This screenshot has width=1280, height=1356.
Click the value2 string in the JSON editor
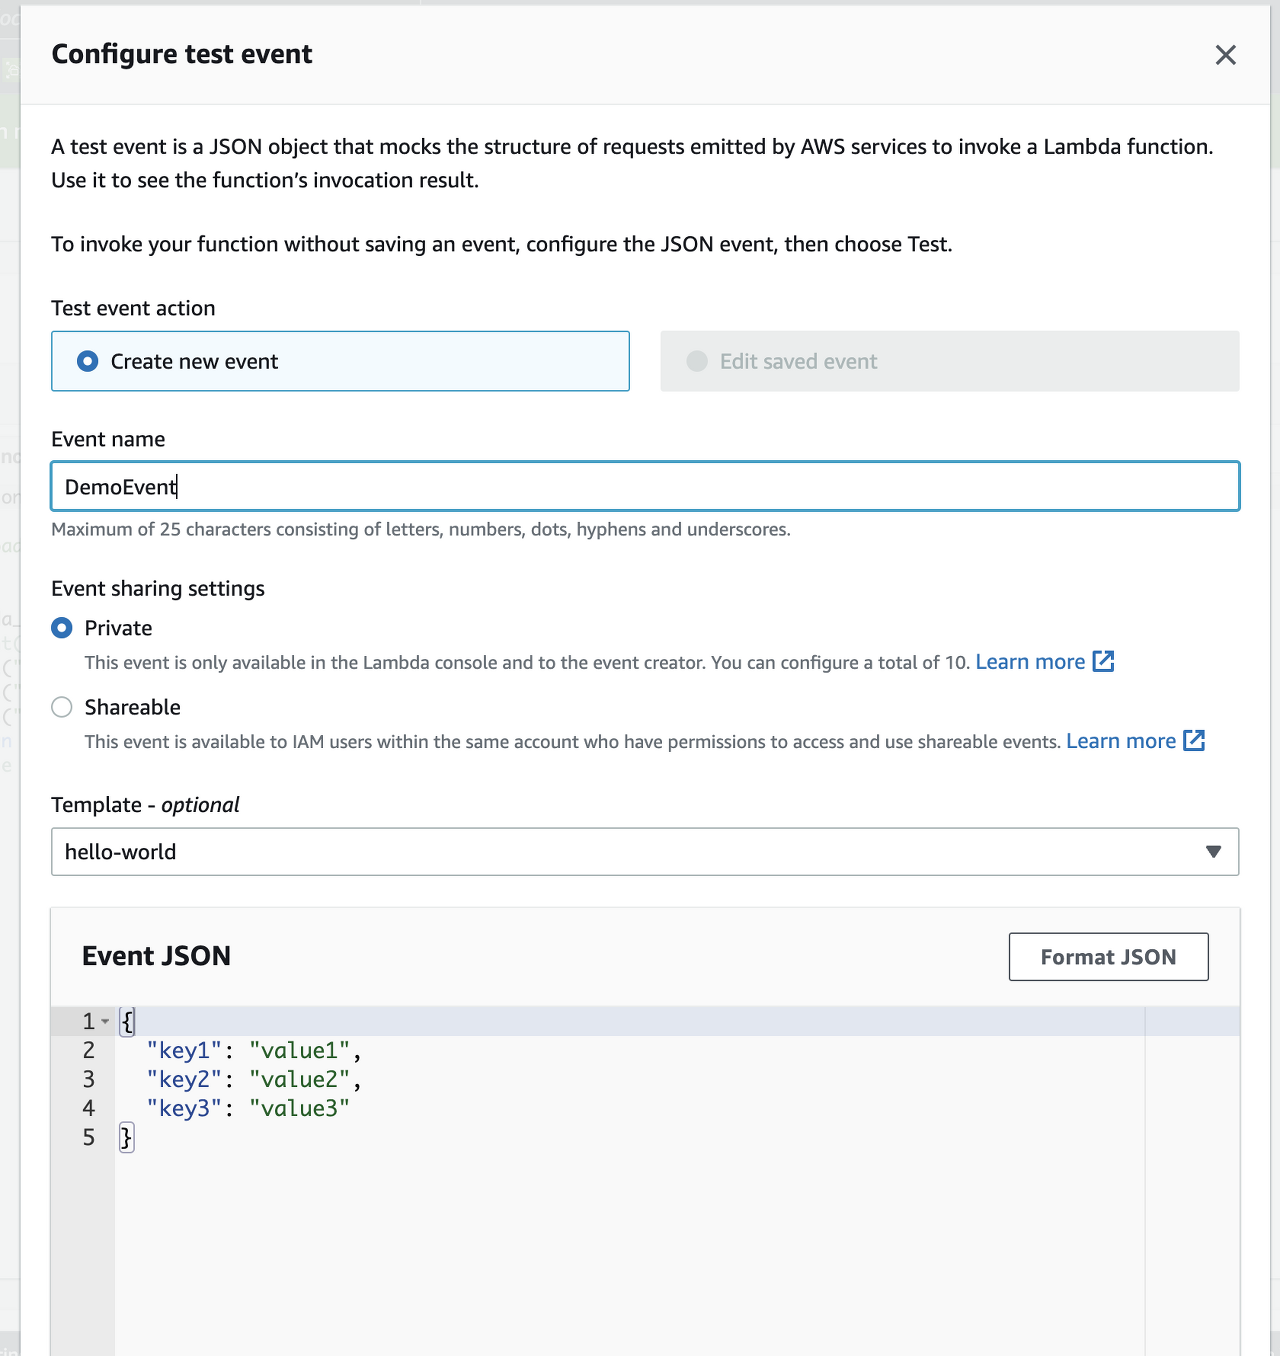coord(299,1080)
